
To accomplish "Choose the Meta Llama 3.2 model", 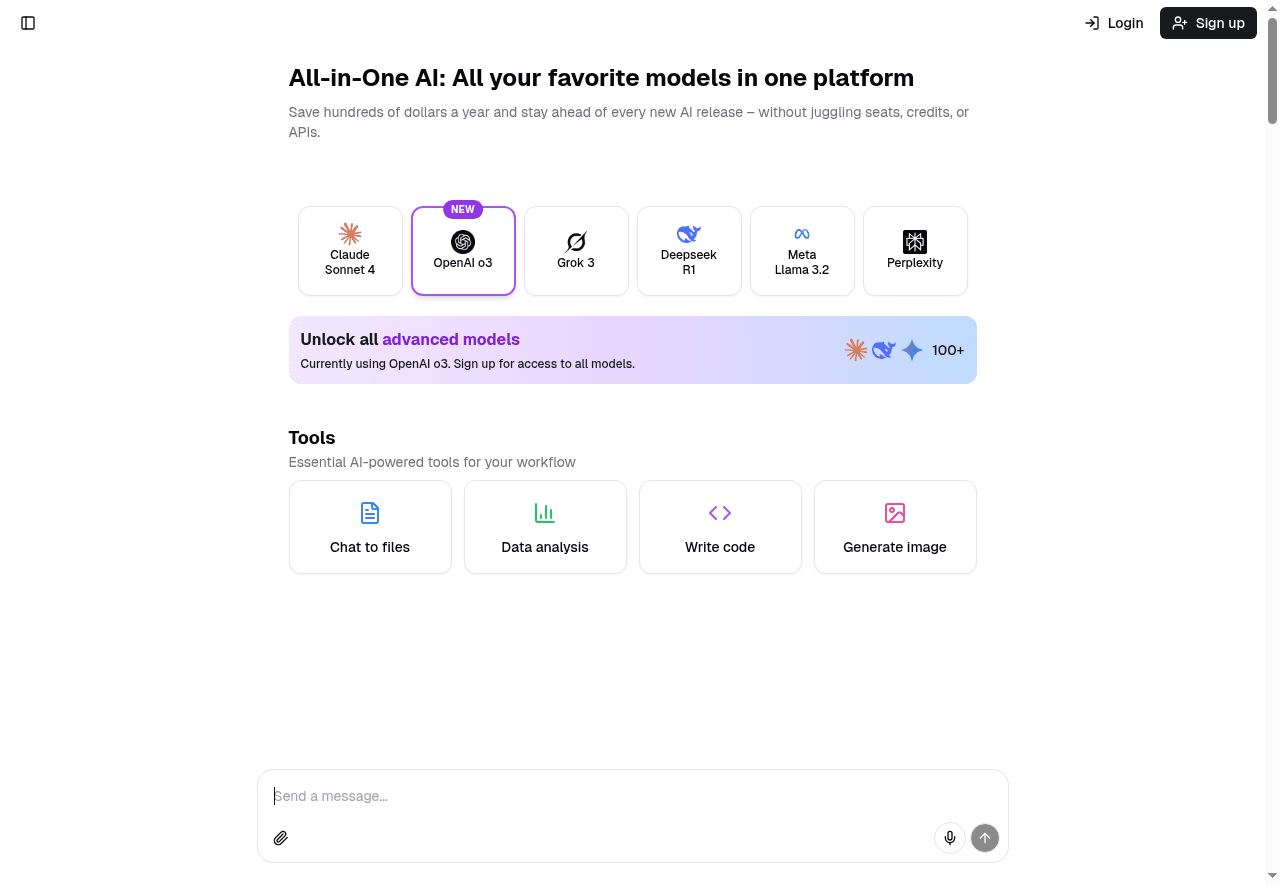I will point(802,251).
